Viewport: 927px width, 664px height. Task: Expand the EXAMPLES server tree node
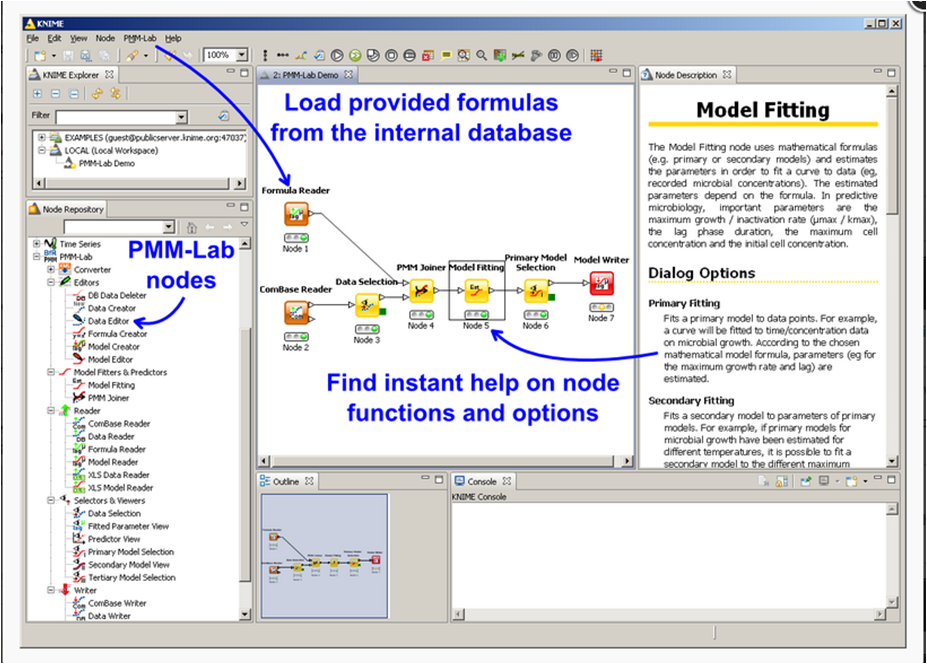tap(42, 137)
